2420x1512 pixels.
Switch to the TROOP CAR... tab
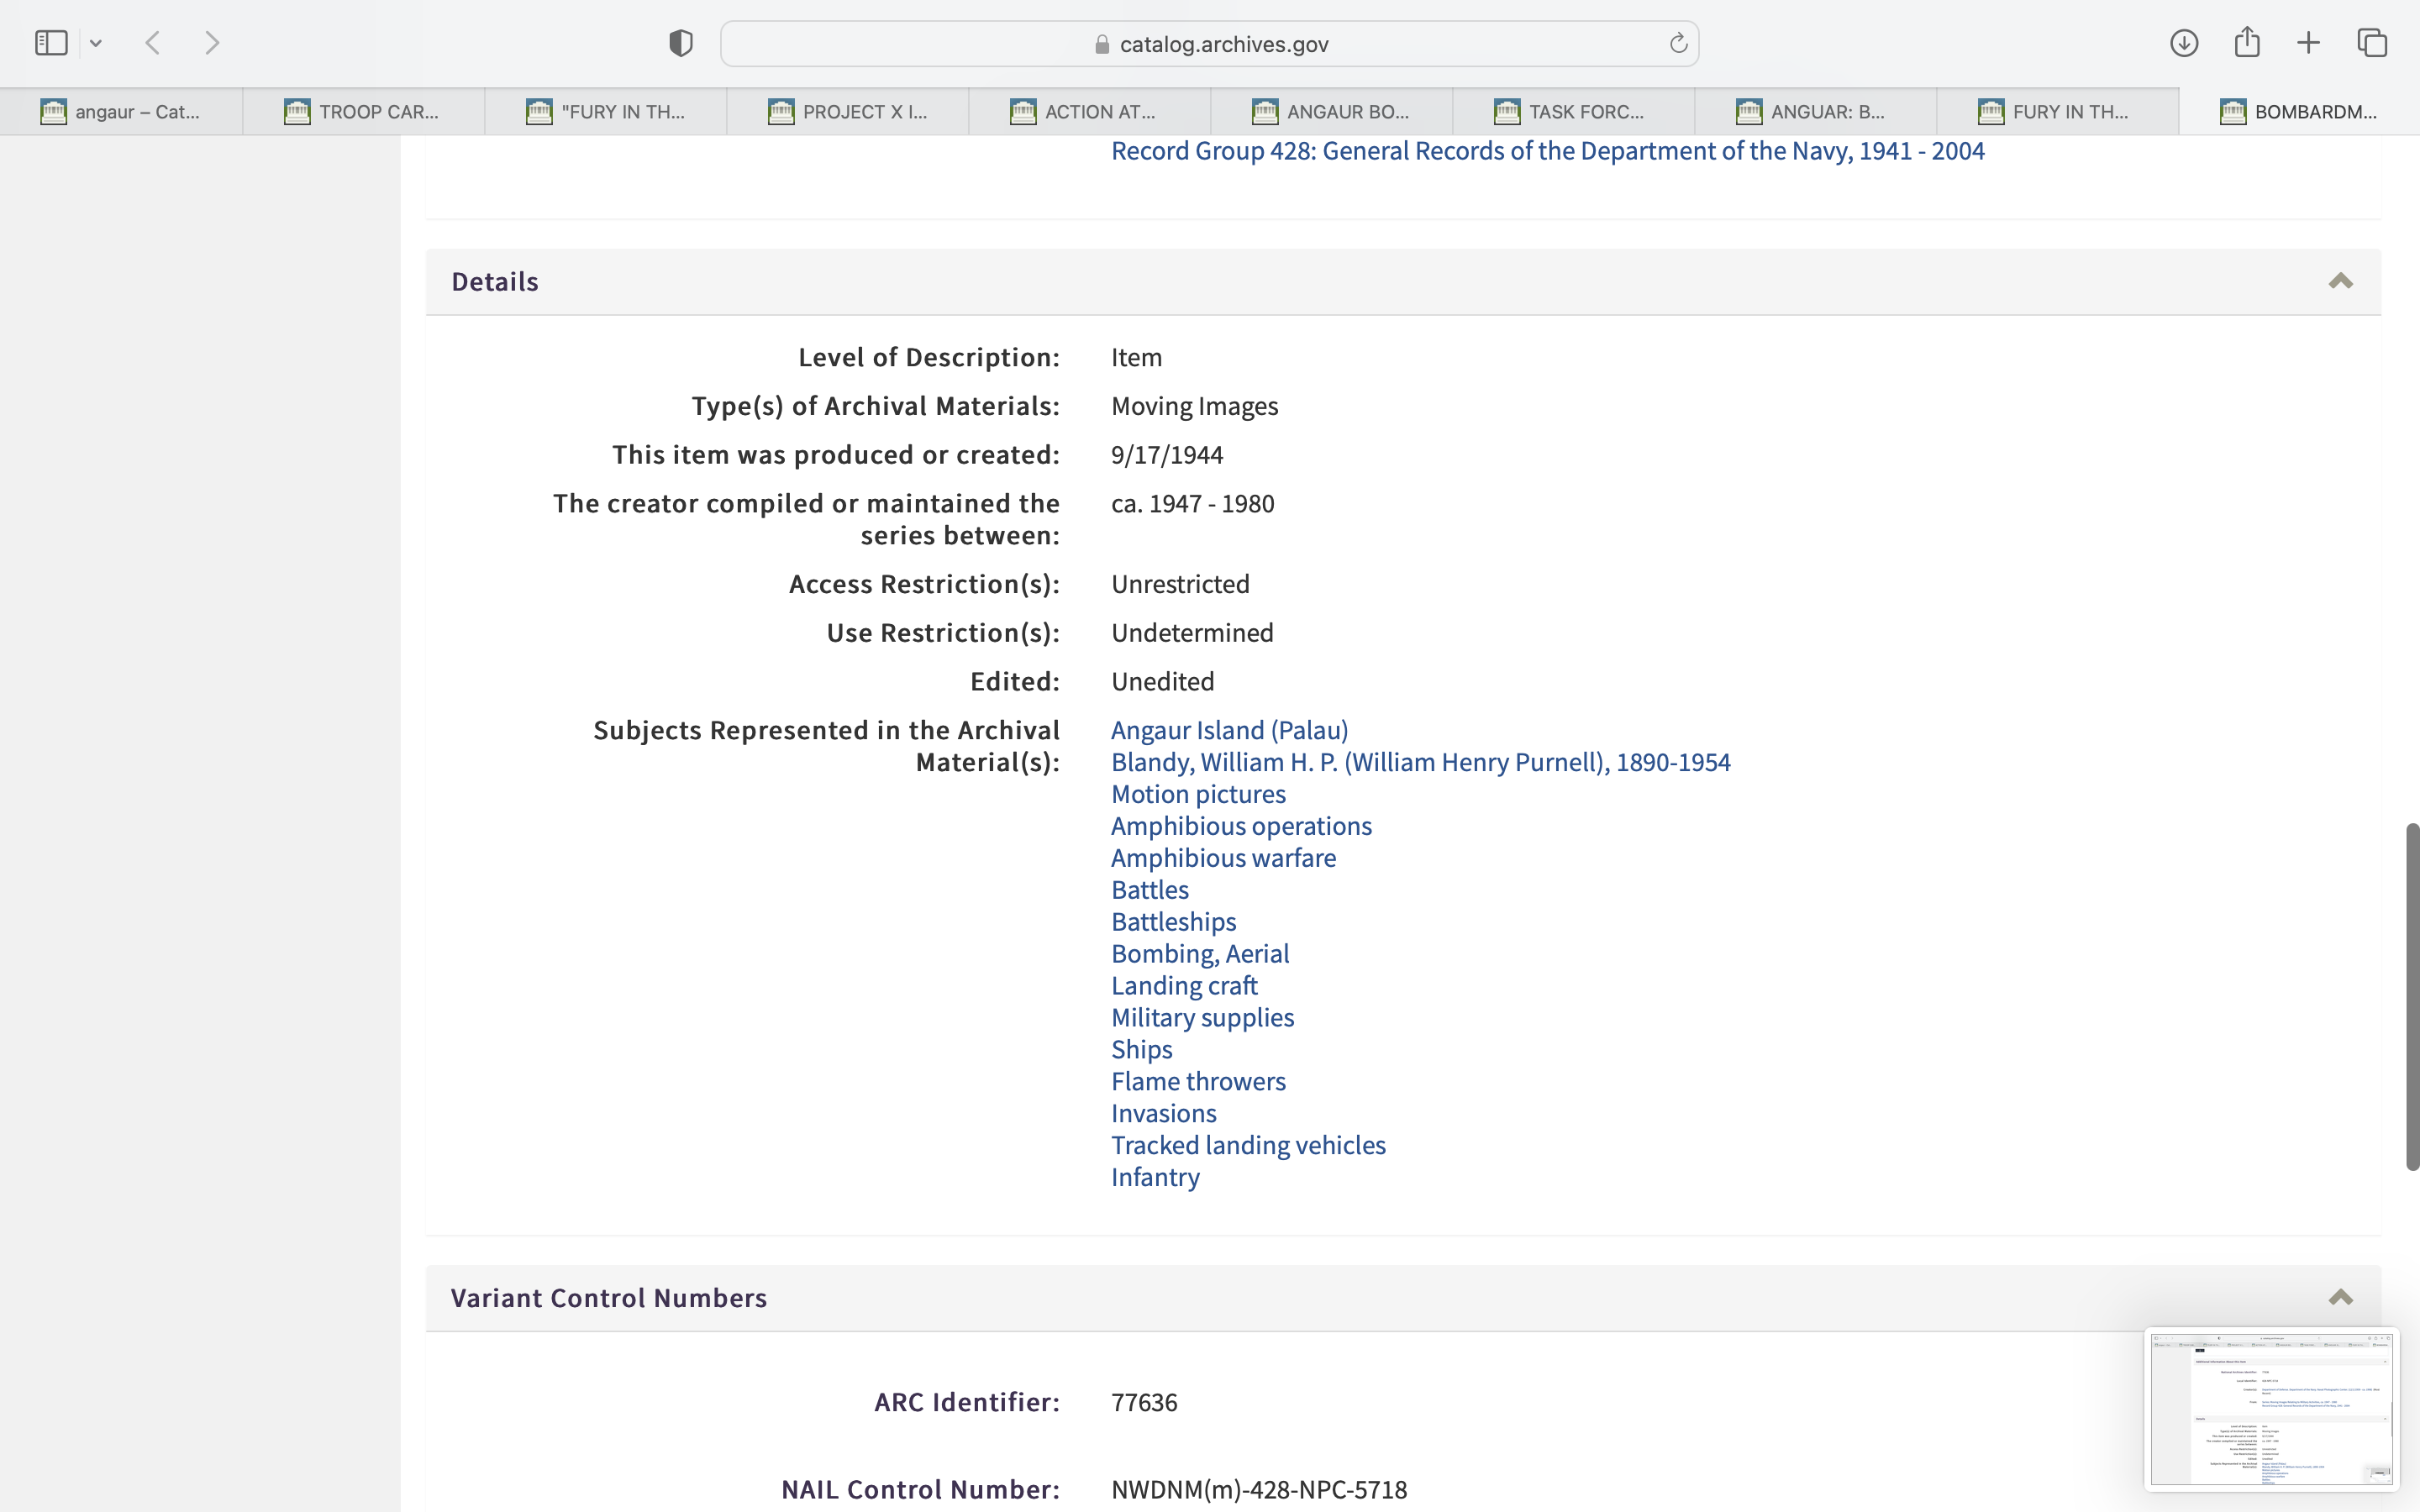click(x=364, y=112)
